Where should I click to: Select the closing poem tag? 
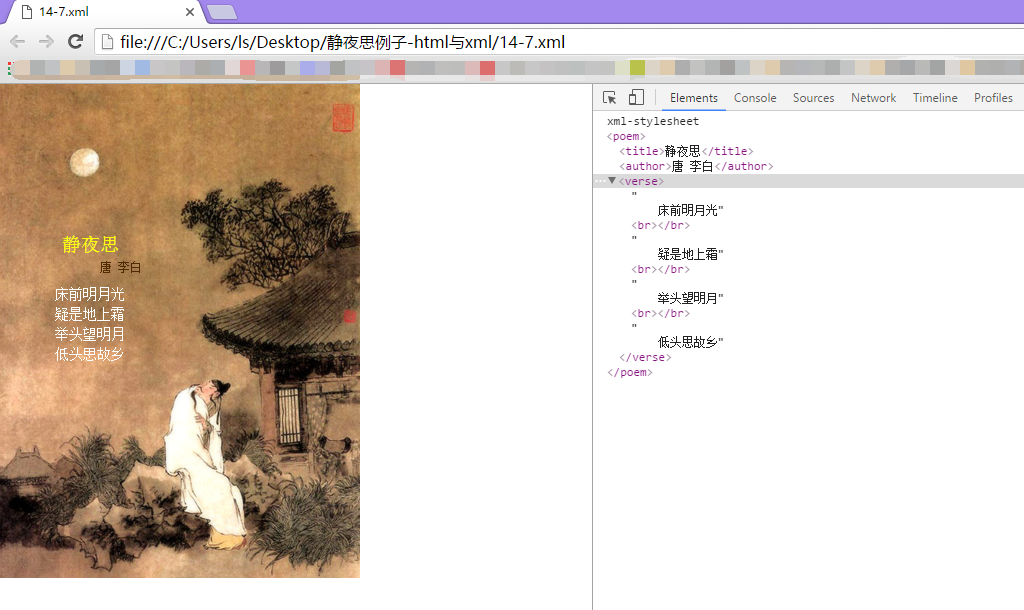tap(630, 372)
